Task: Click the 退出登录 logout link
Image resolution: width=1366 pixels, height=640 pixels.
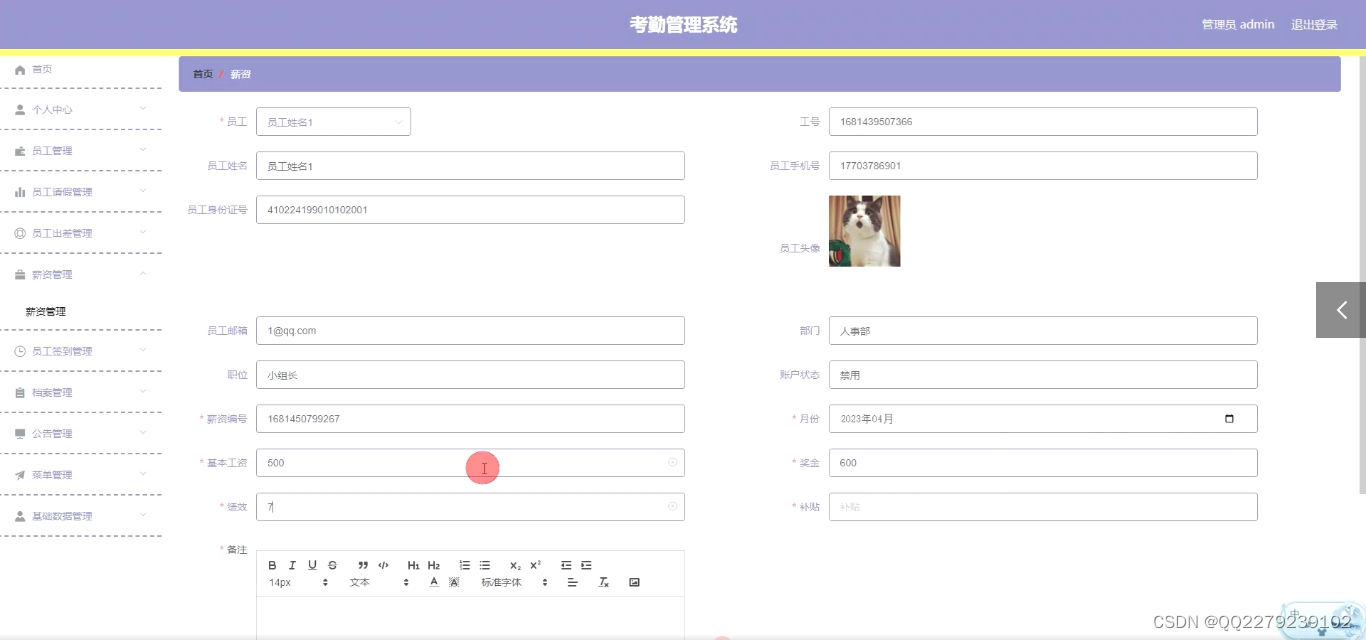Action: [x=1313, y=24]
